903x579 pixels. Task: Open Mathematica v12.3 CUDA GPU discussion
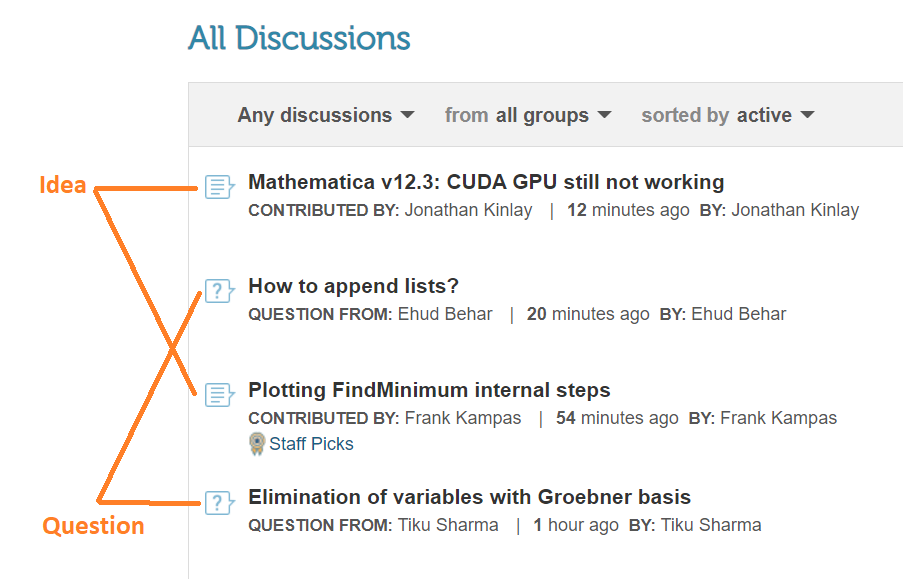click(486, 182)
